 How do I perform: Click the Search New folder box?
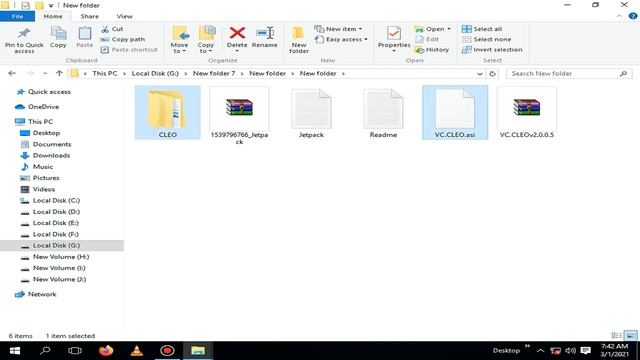(x=569, y=73)
